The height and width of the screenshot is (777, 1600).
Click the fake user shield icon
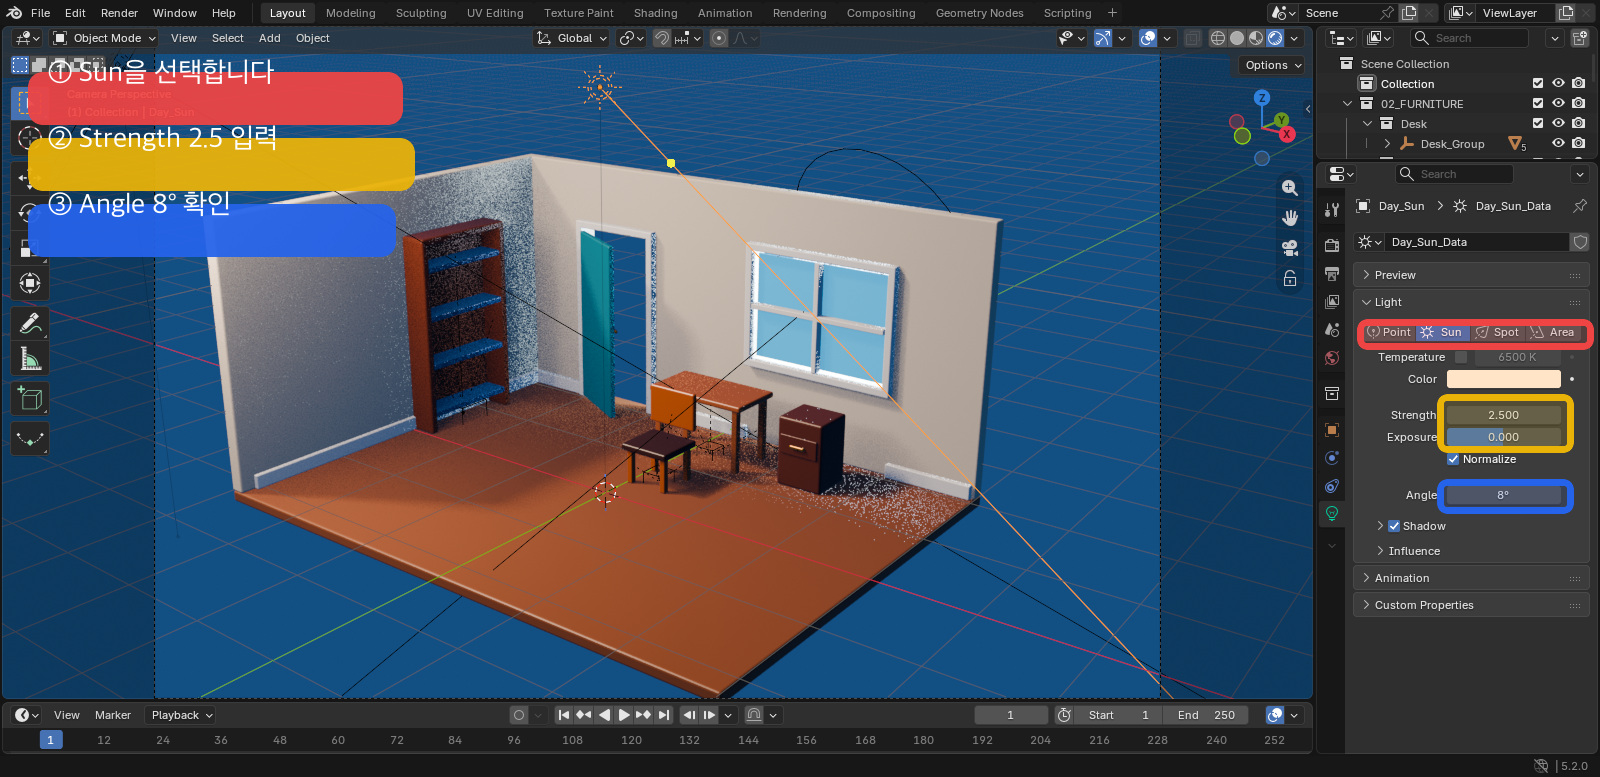1580,242
